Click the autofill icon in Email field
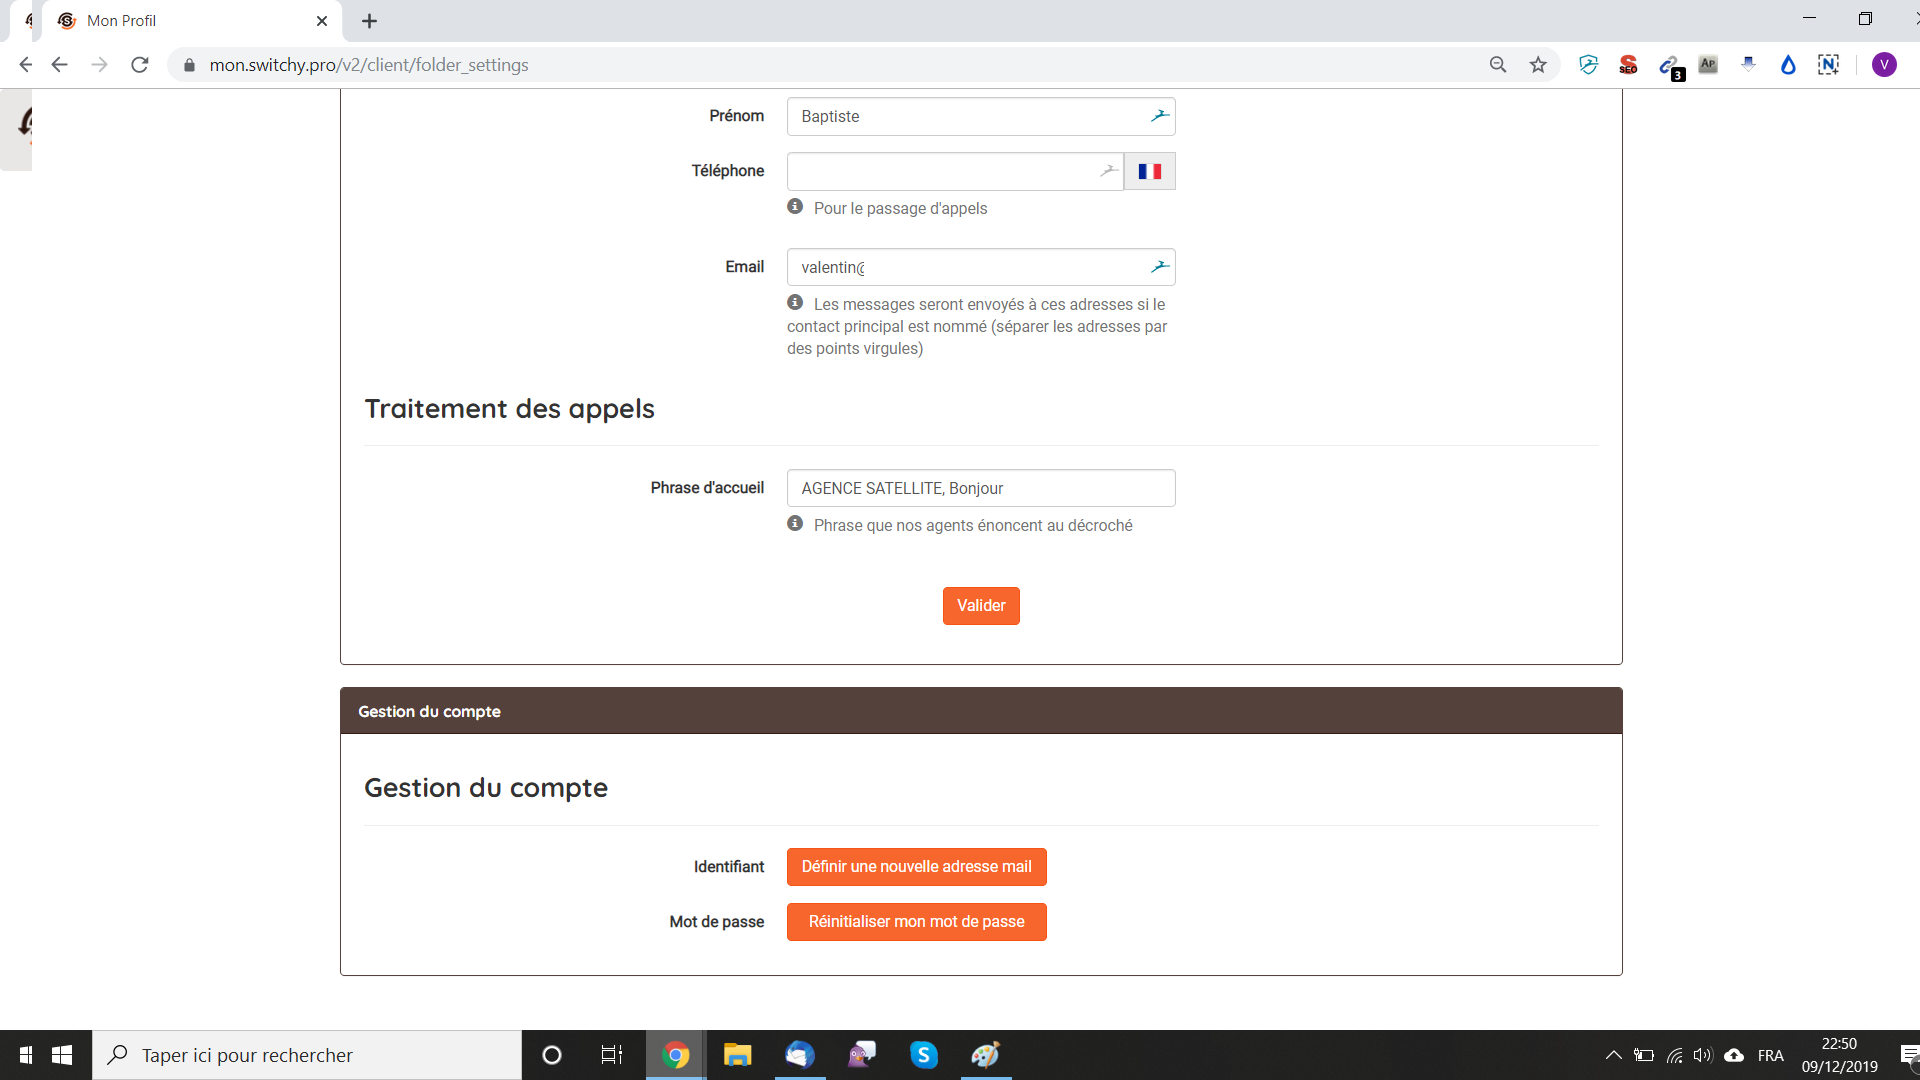 pyautogui.click(x=1159, y=267)
